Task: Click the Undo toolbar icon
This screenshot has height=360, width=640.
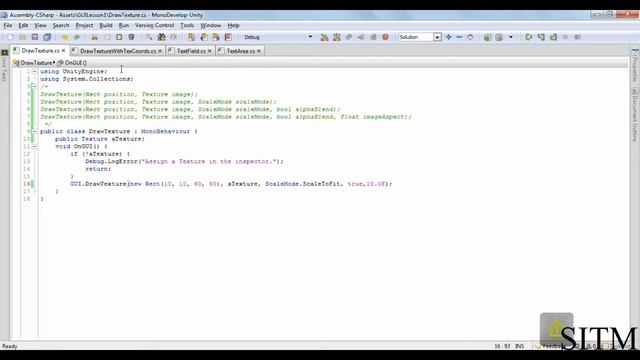Action: (65, 37)
